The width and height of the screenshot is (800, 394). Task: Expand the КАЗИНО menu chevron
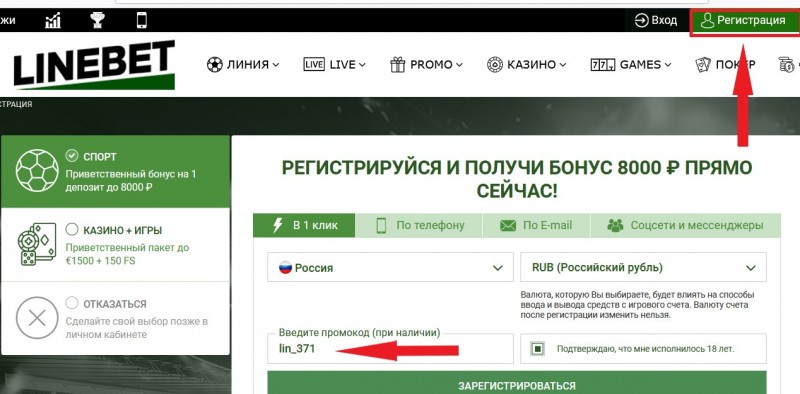point(562,65)
